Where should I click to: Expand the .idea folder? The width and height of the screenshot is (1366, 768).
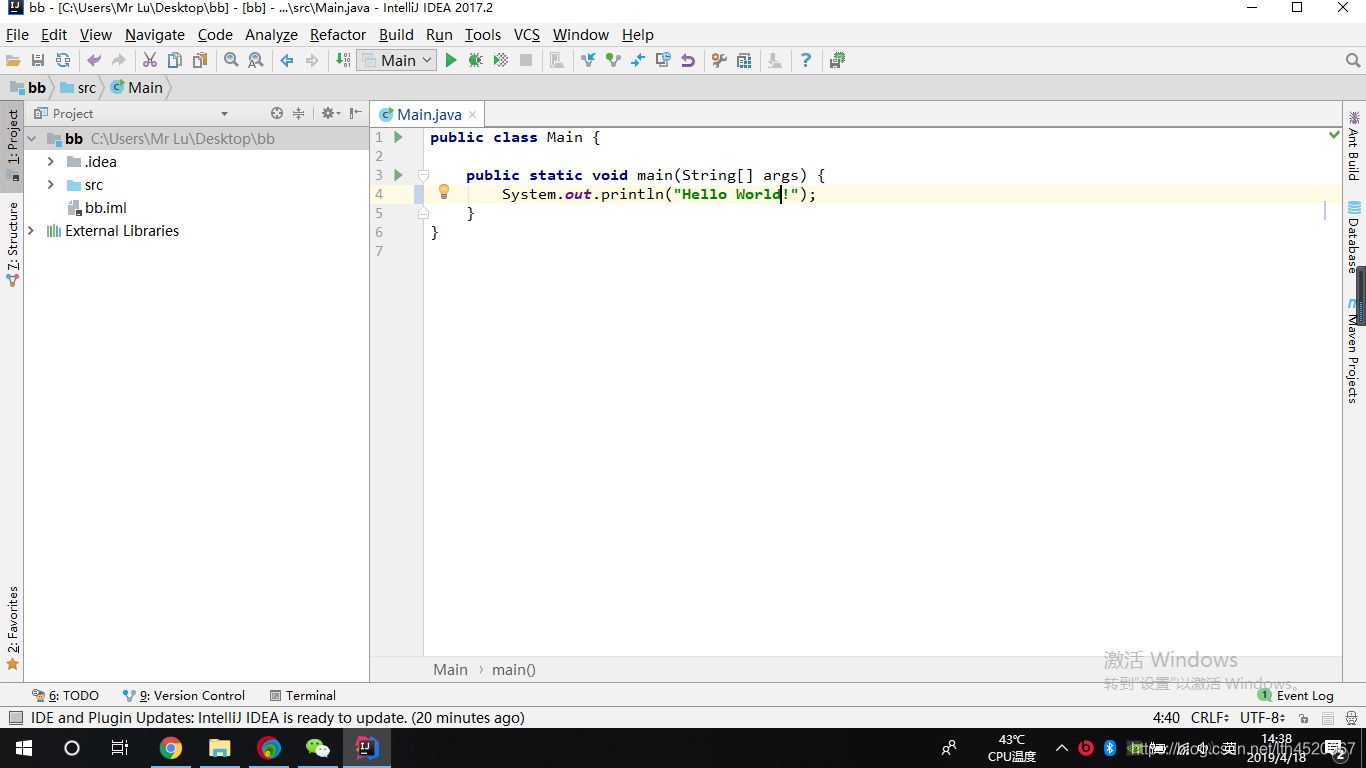coord(51,162)
